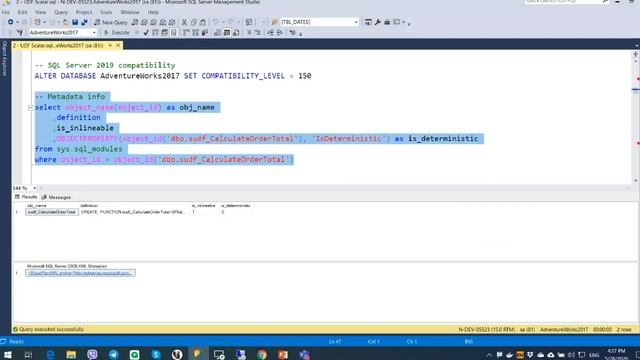640x360 pixels.
Task: Click the New Query button
Action: (111, 22)
